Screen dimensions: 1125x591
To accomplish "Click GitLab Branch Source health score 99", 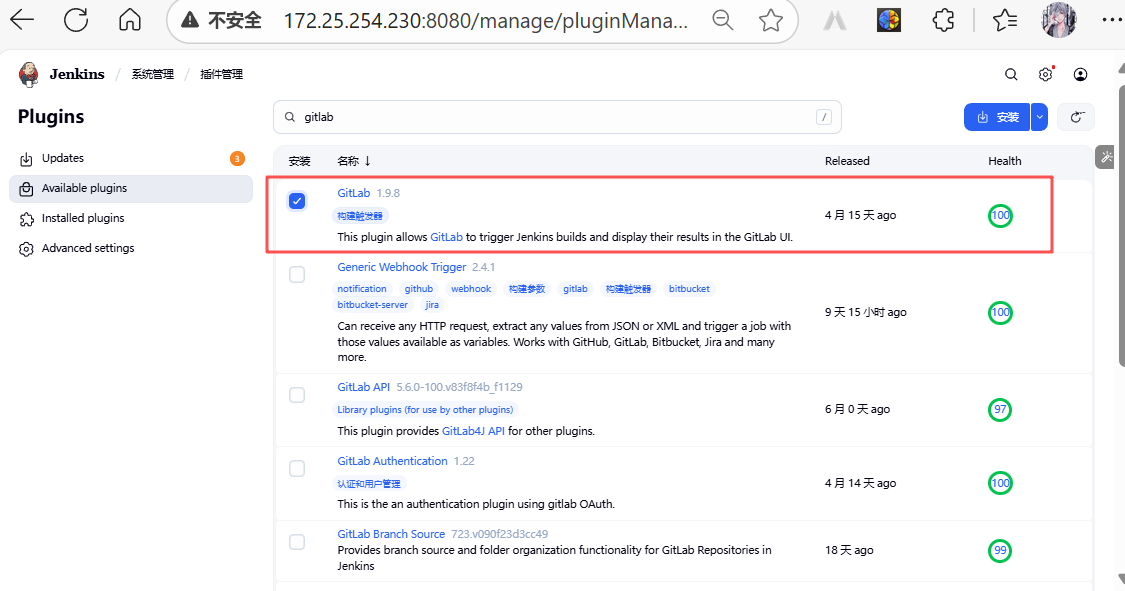I will (1000, 550).
